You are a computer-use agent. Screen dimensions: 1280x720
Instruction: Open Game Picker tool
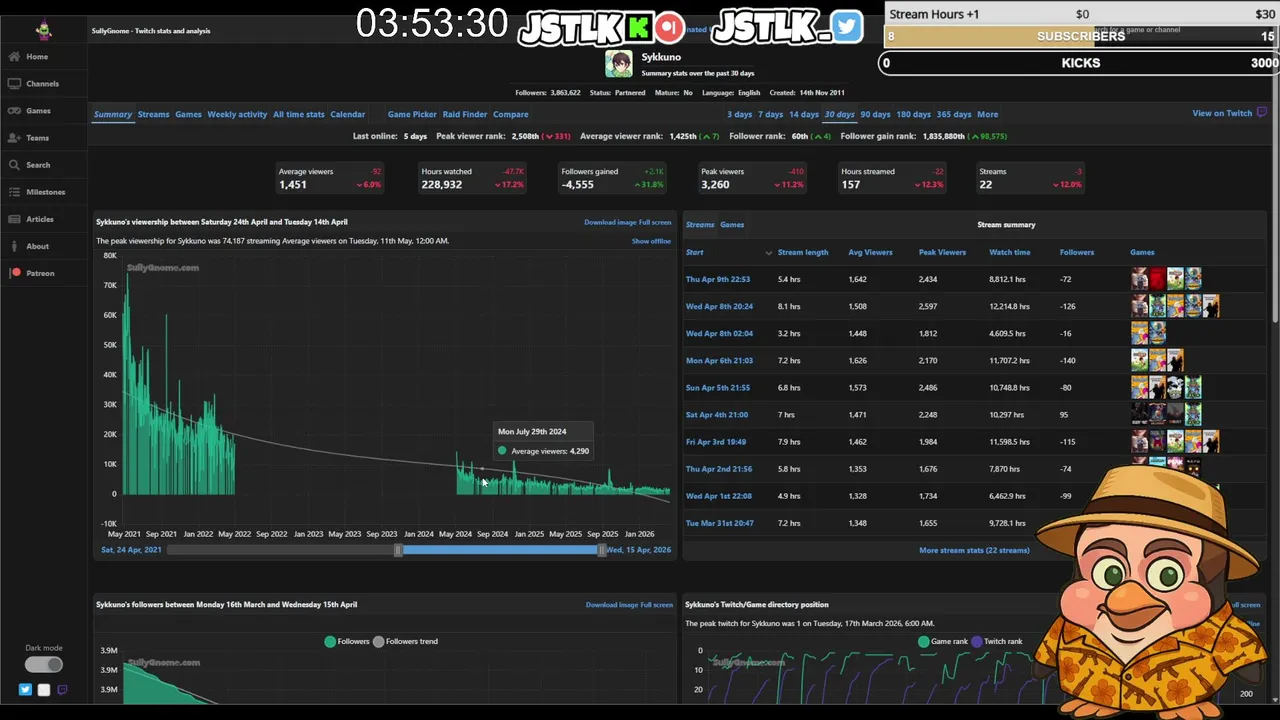coord(412,114)
